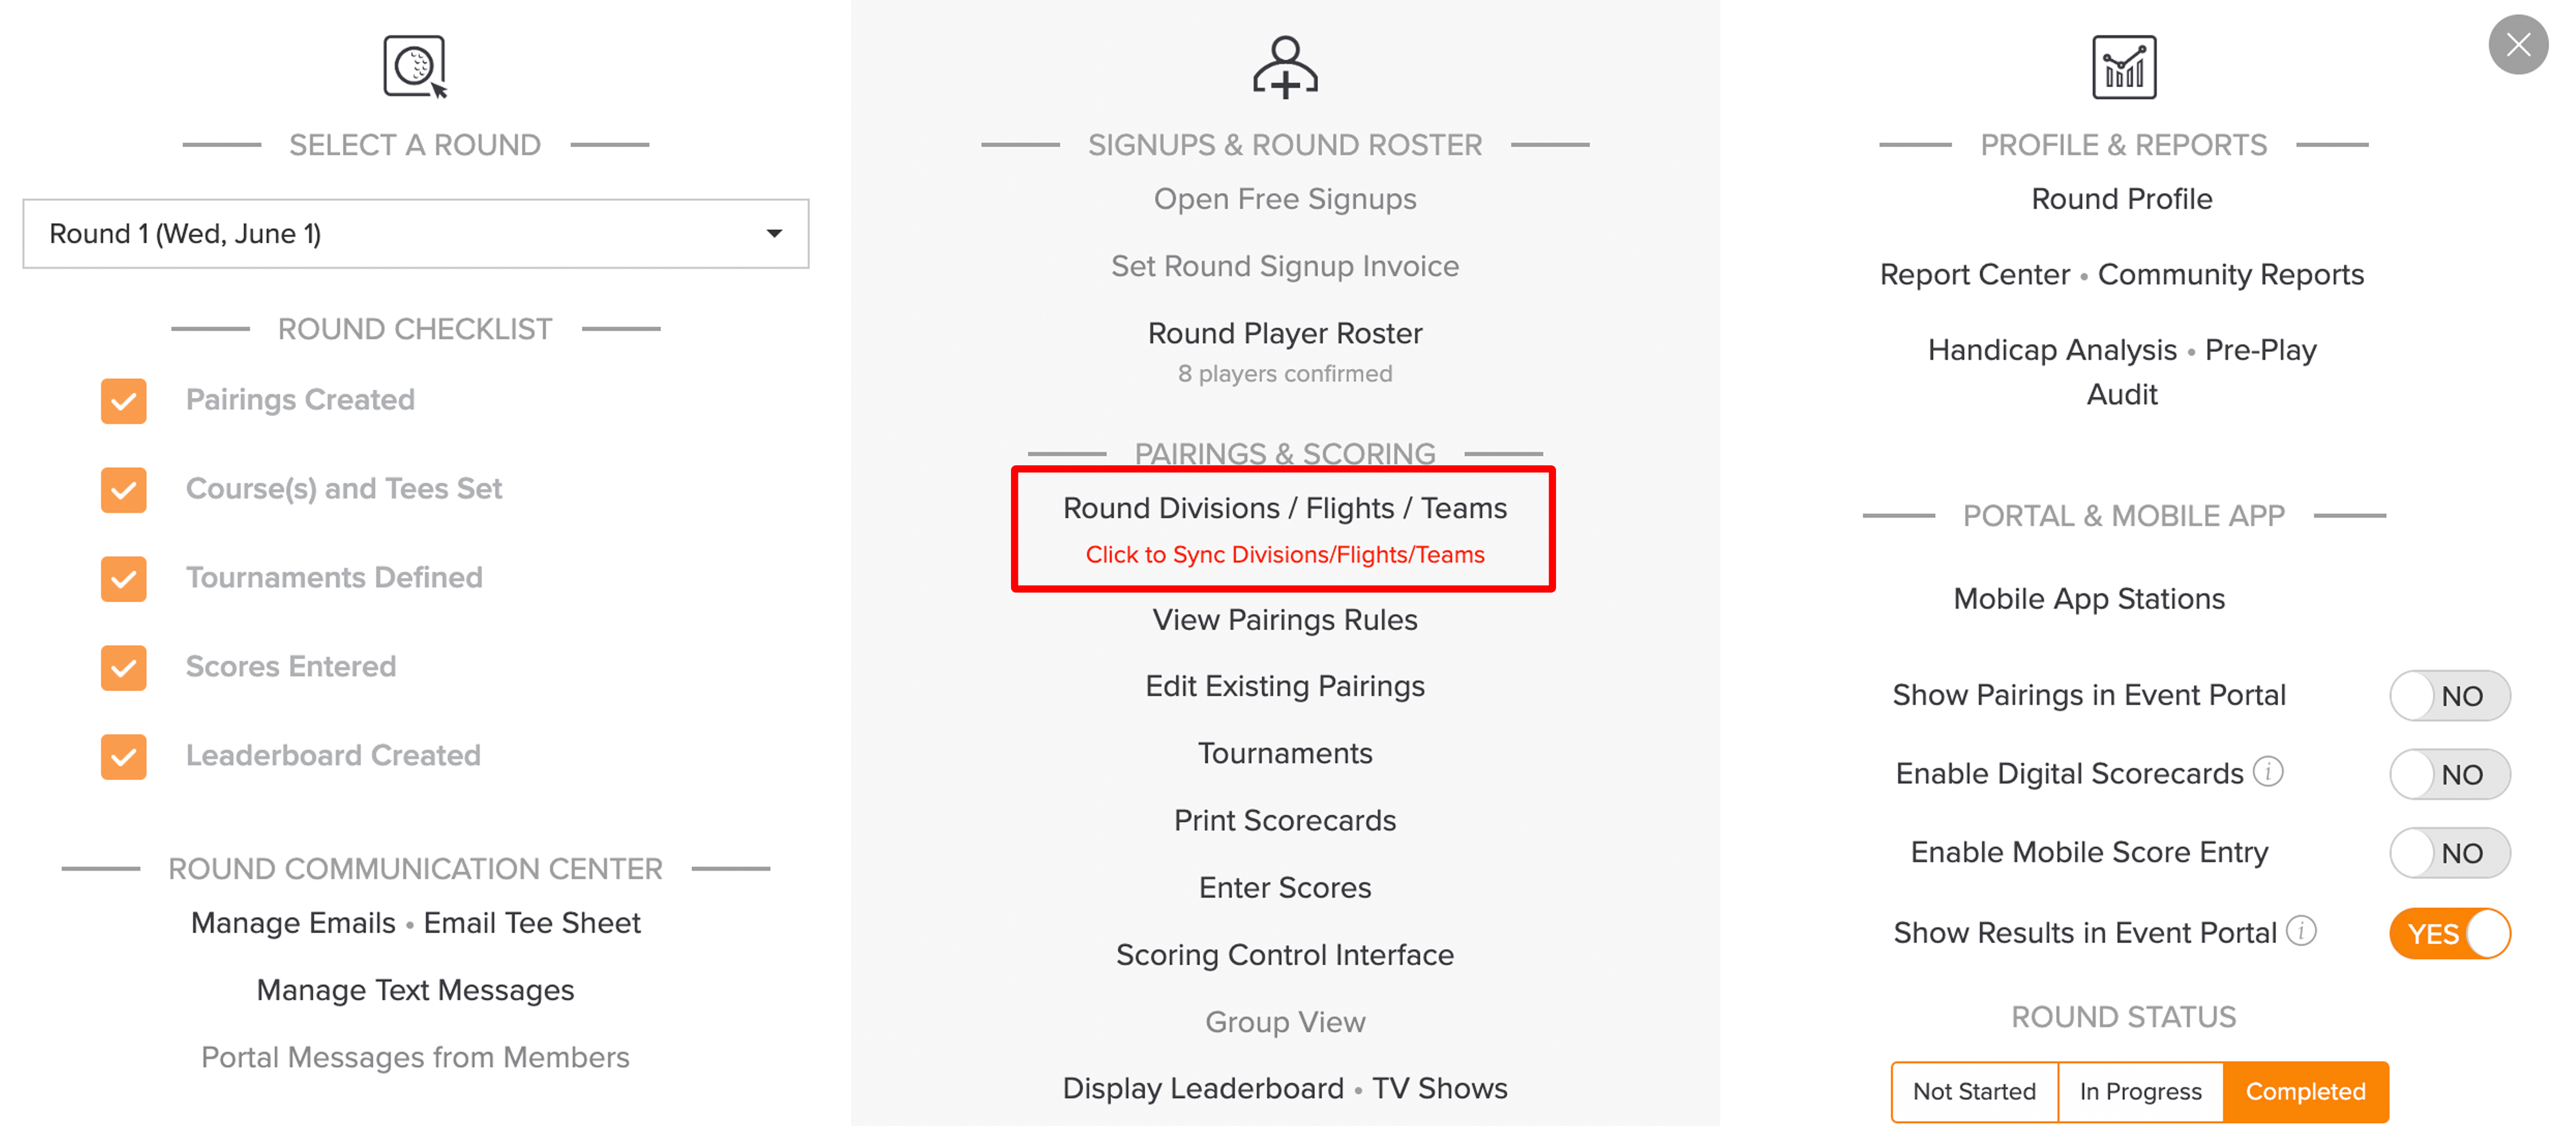Image resolution: width=2576 pixels, height=1126 pixels.
Task: Toggle Leaderboard Created checkbox
Action: [x=124, y=757]
